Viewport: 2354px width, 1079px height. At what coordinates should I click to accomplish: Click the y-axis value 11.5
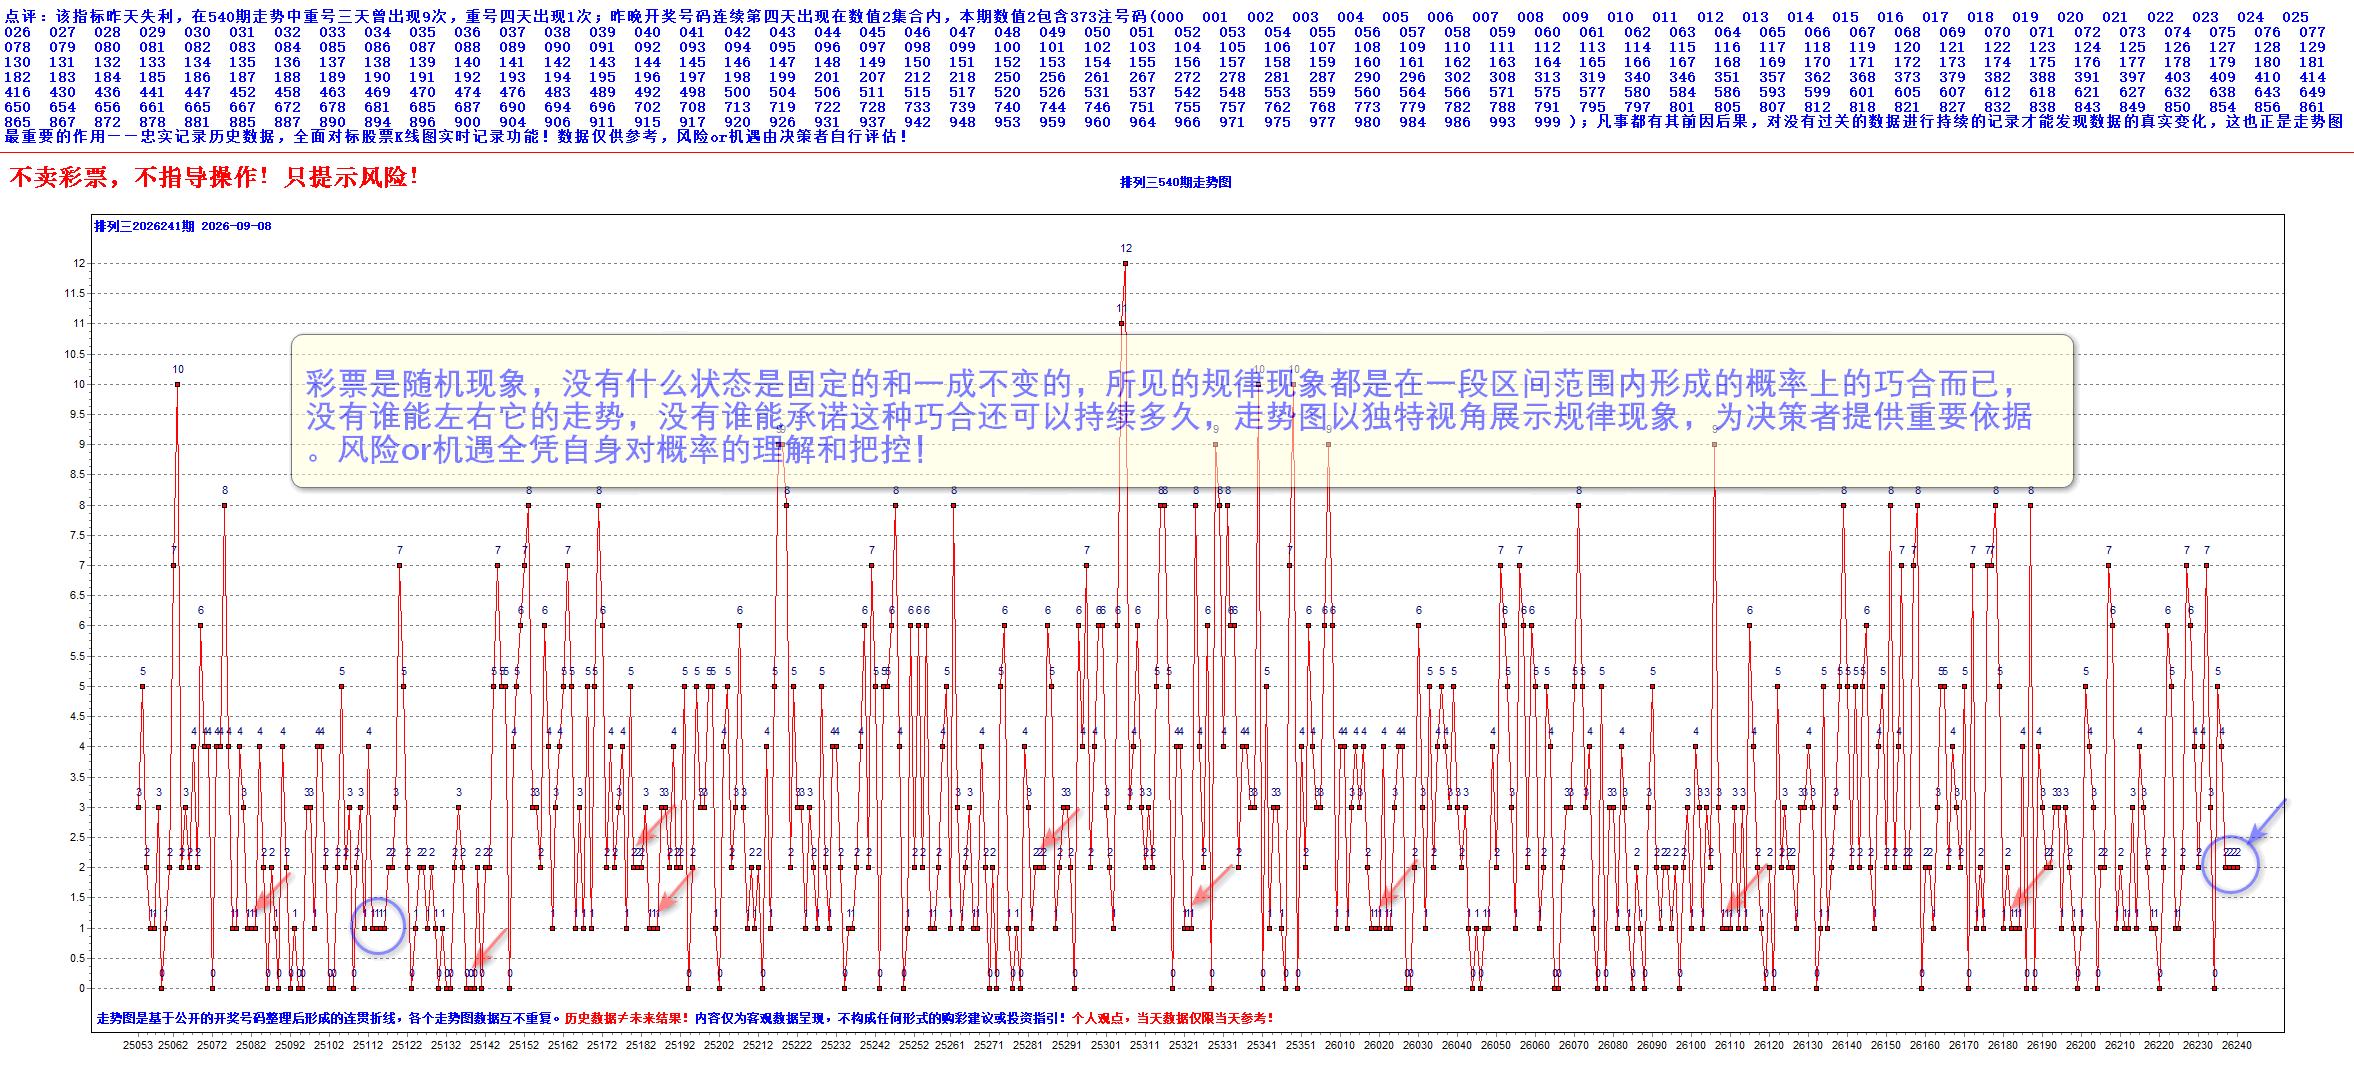click(75, 294)
